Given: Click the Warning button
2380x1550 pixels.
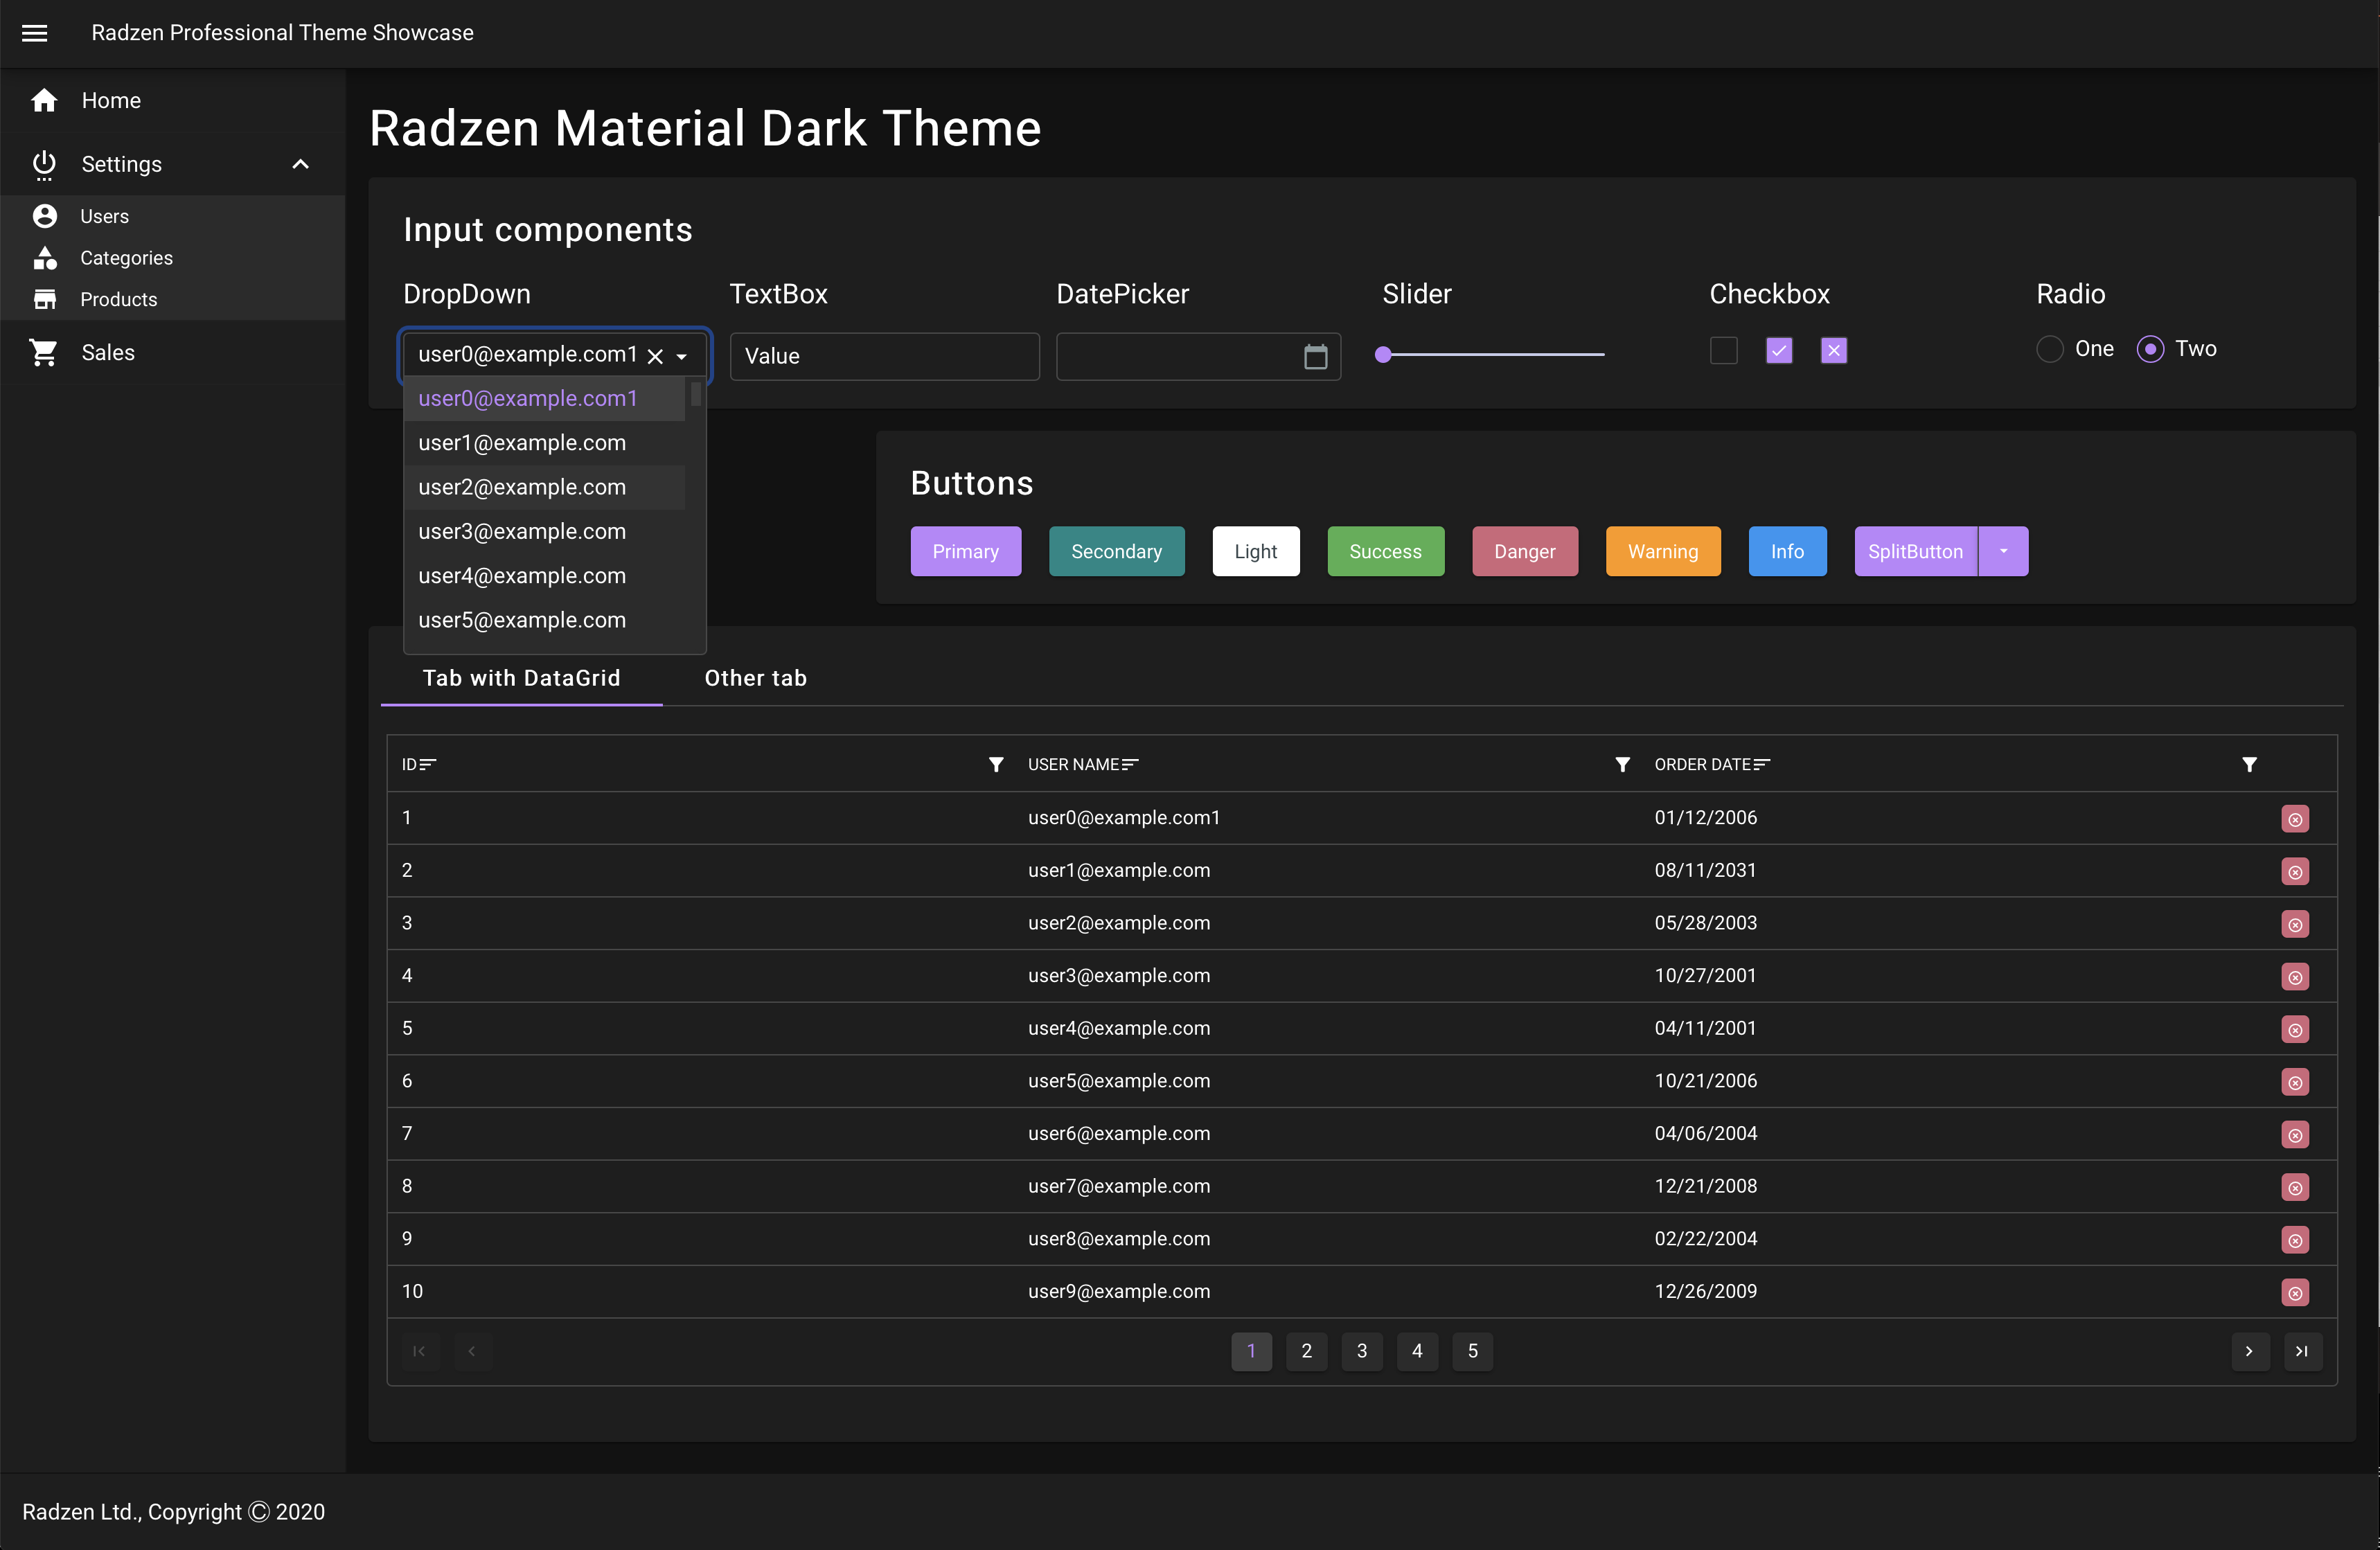Looking at the screenshot, I should click(x=1663, y=551).
